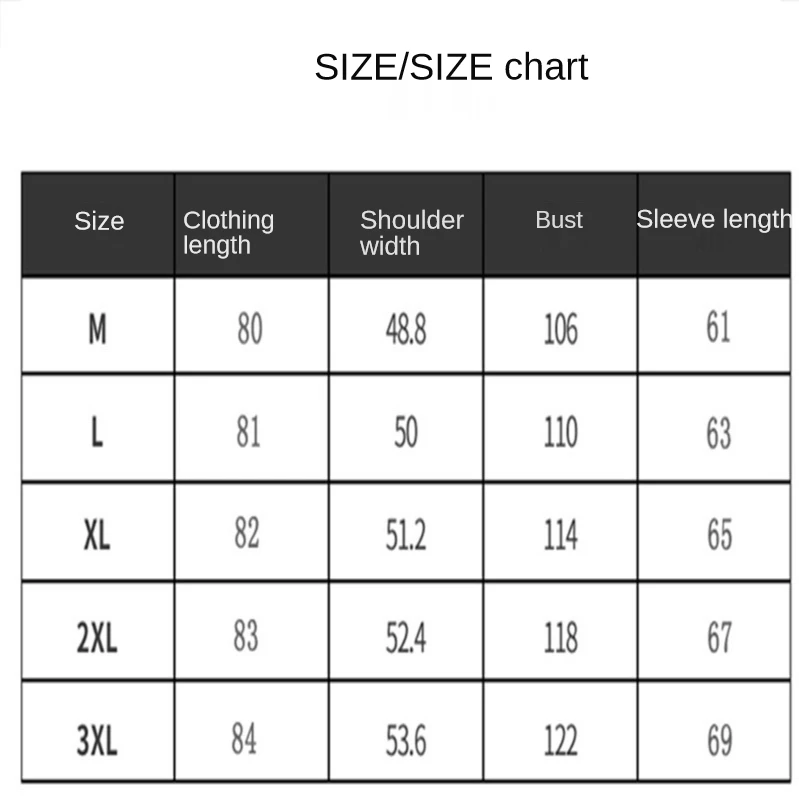Select the 122 bust value cell
The width and height of the screenshot is (799, 800).
coord(560,741)
